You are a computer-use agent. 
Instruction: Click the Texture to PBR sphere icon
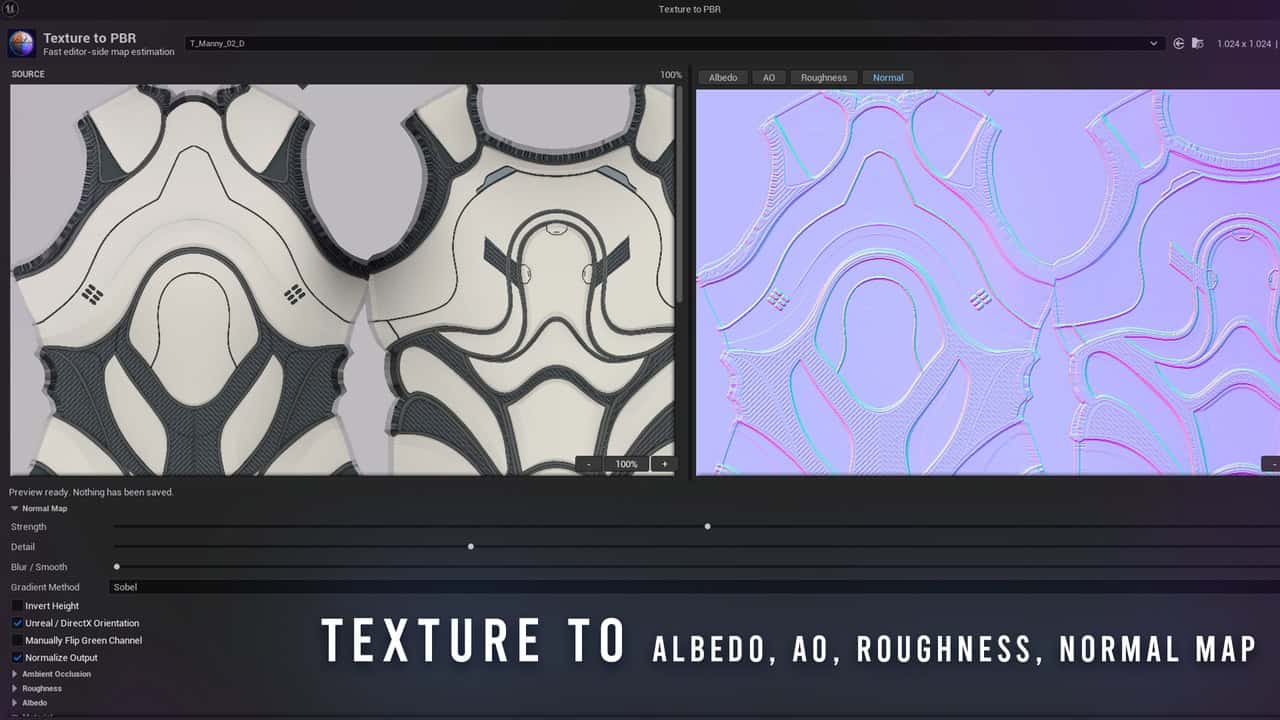[22, 44]
